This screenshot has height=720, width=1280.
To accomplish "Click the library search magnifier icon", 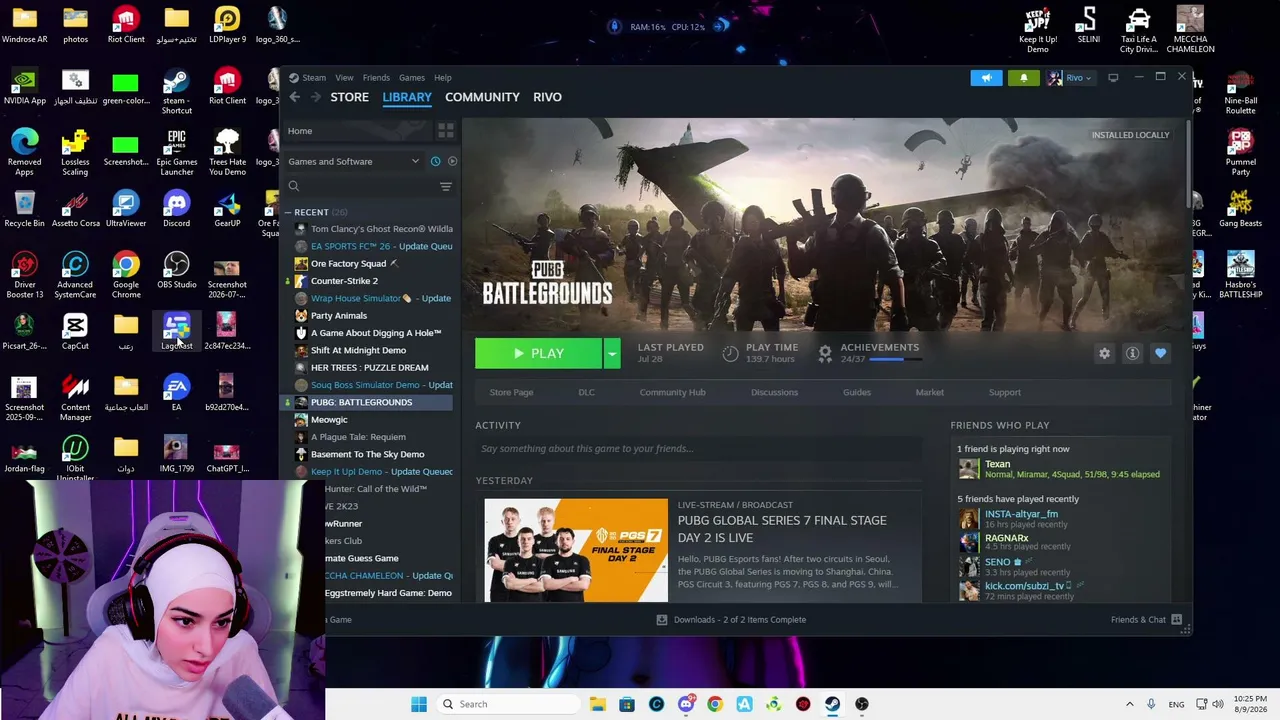I will 294,186.
